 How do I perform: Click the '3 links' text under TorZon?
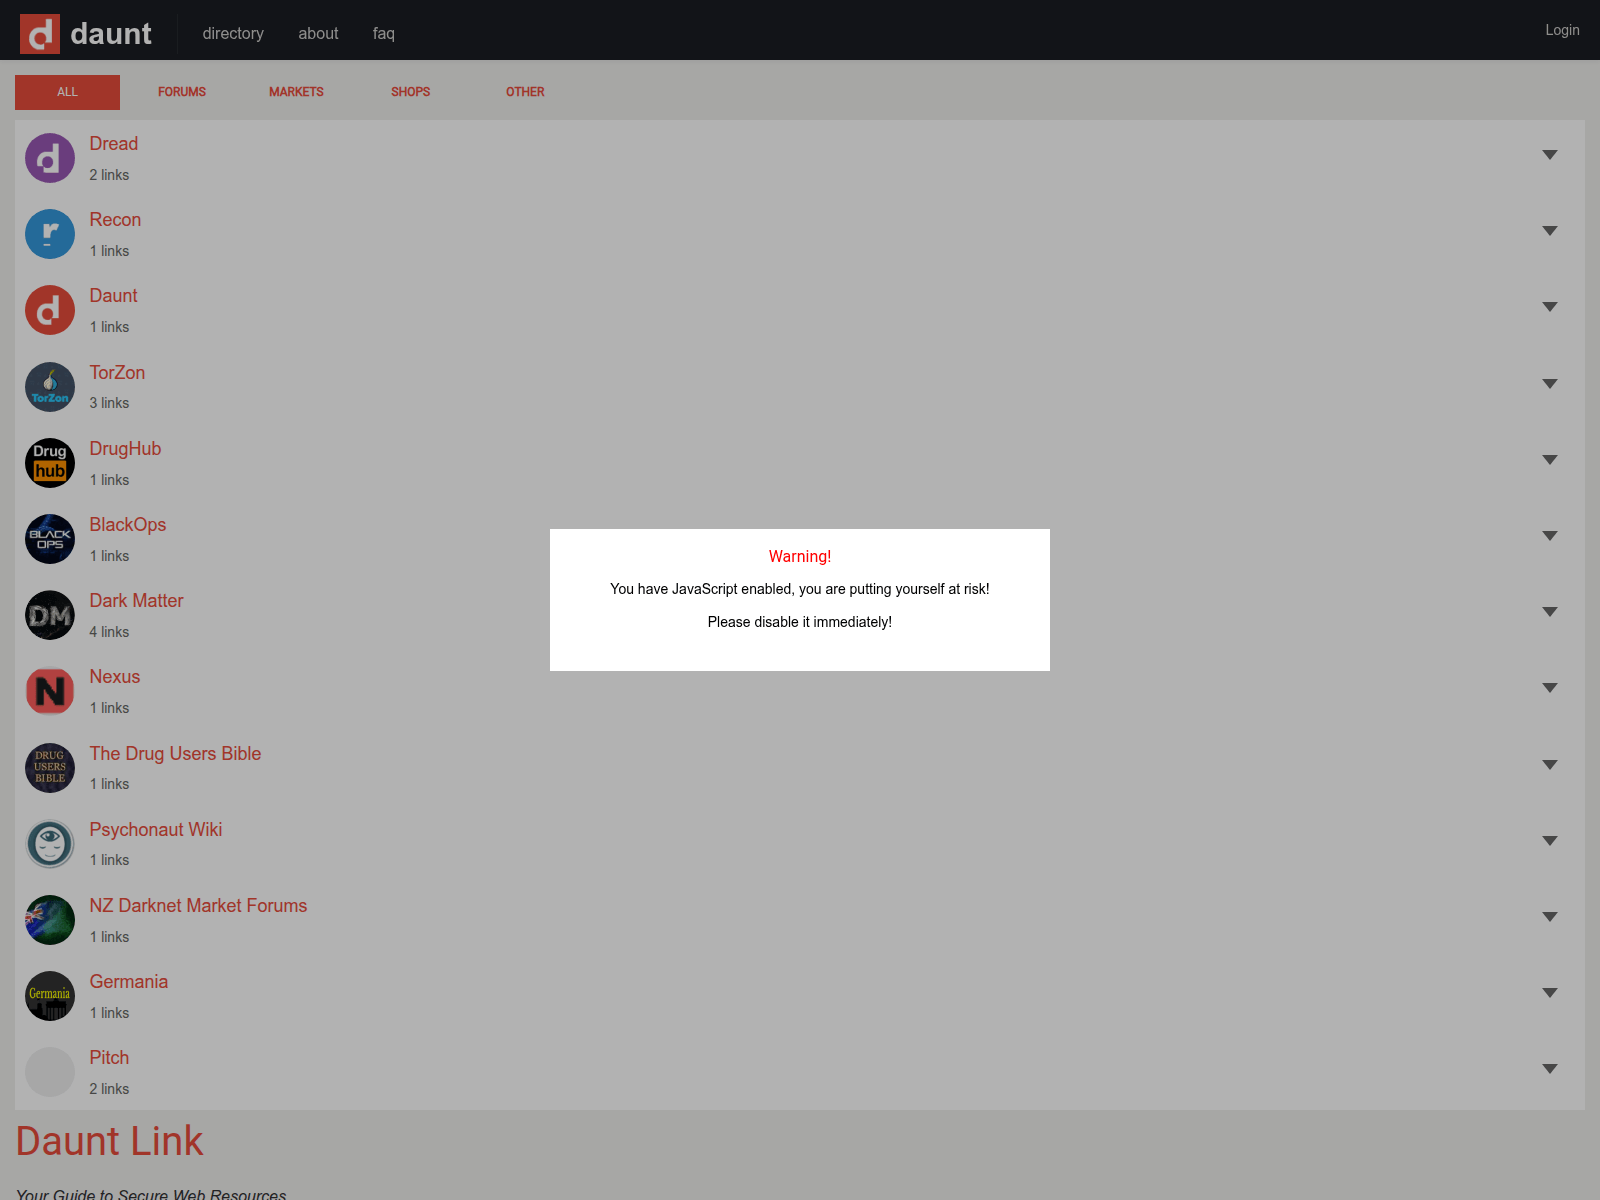[x=109, y=403]
